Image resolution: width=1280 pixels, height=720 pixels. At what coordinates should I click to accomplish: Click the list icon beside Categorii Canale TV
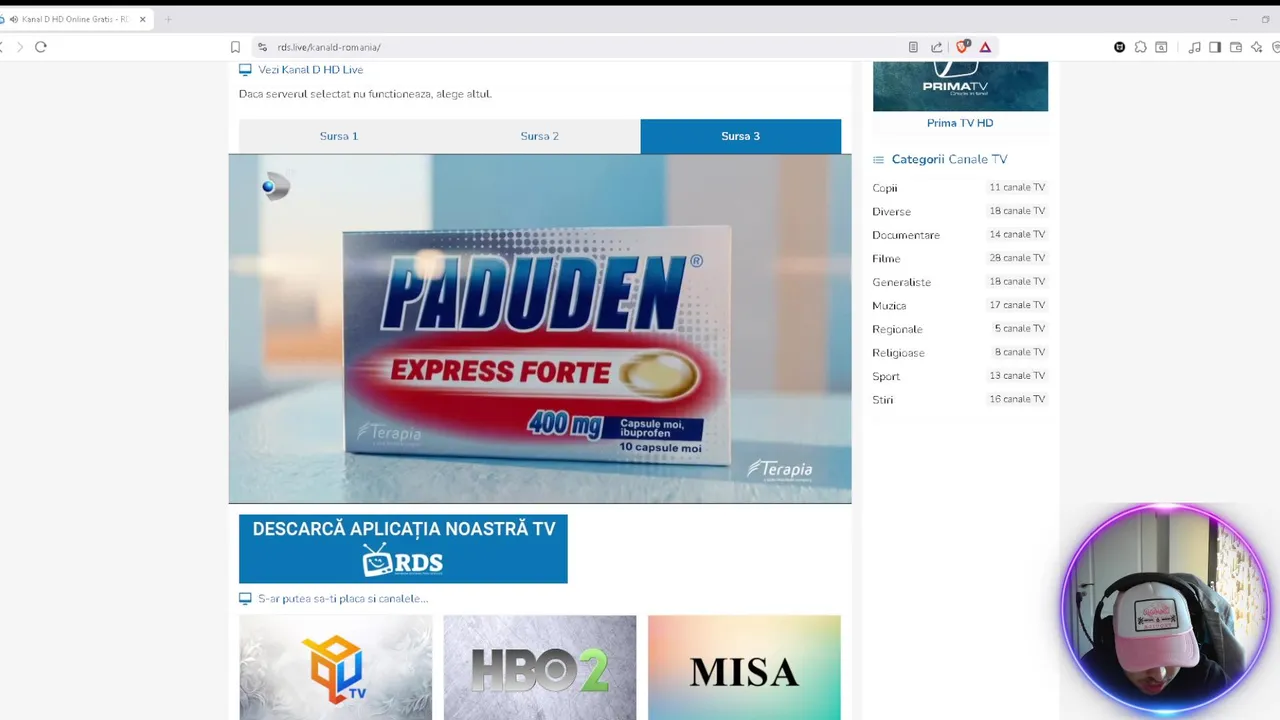click(x=878, y=160)
